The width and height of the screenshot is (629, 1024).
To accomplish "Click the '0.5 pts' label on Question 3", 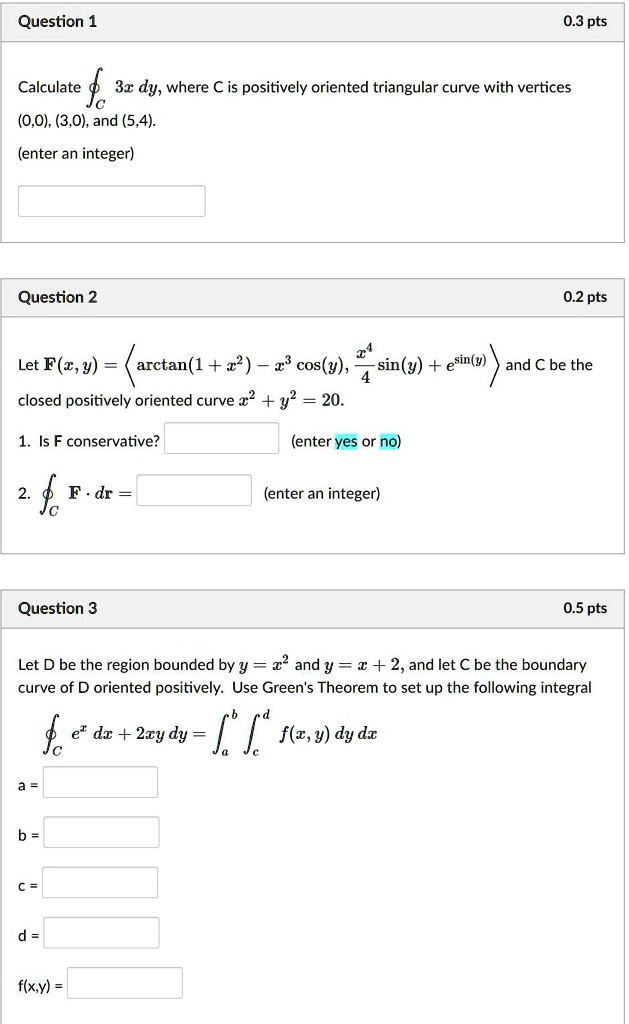I will (587, 608).
